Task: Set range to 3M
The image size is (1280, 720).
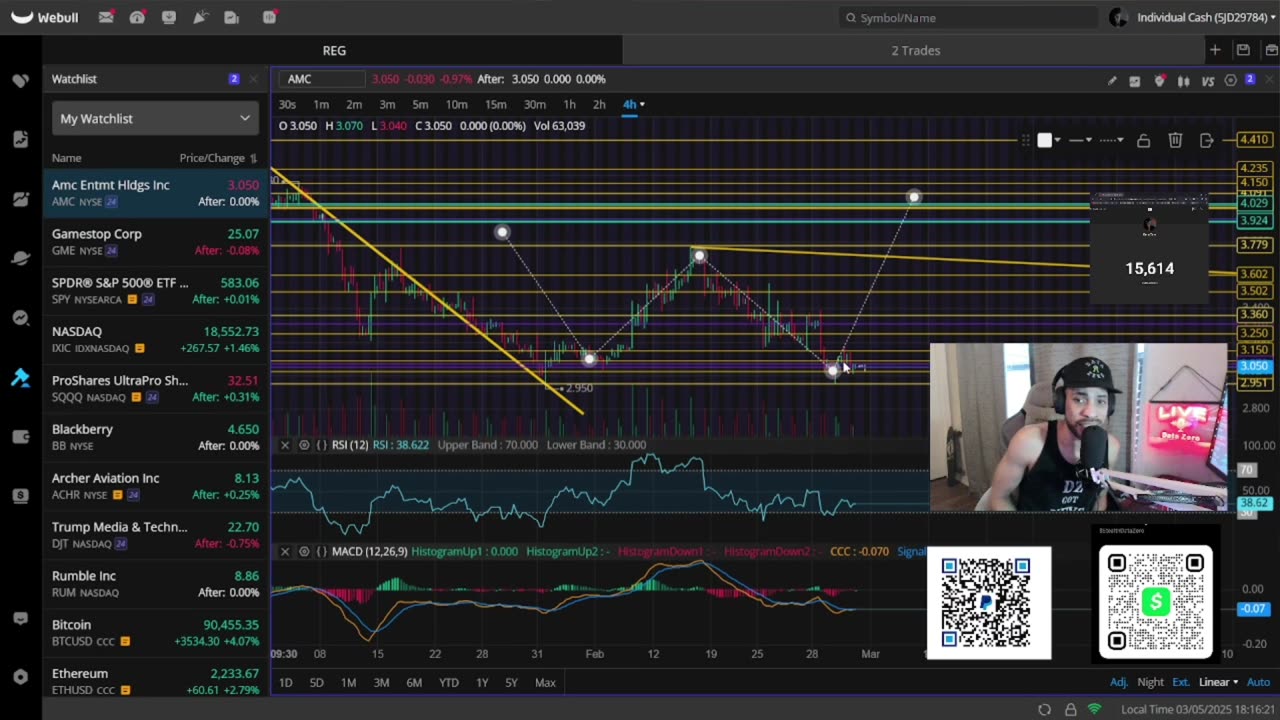Action: pyautogui.click(x=381, y=682)
